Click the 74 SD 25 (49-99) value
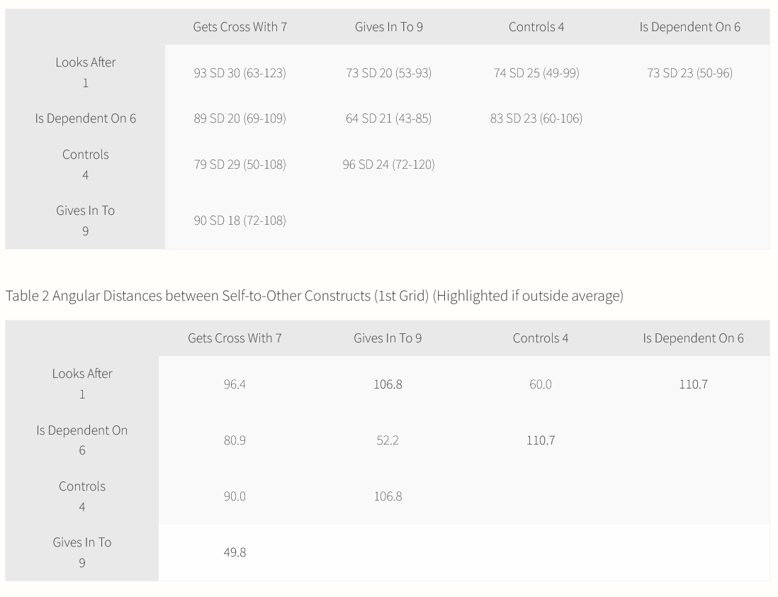 pyautogui.click(x=536, y=73)
